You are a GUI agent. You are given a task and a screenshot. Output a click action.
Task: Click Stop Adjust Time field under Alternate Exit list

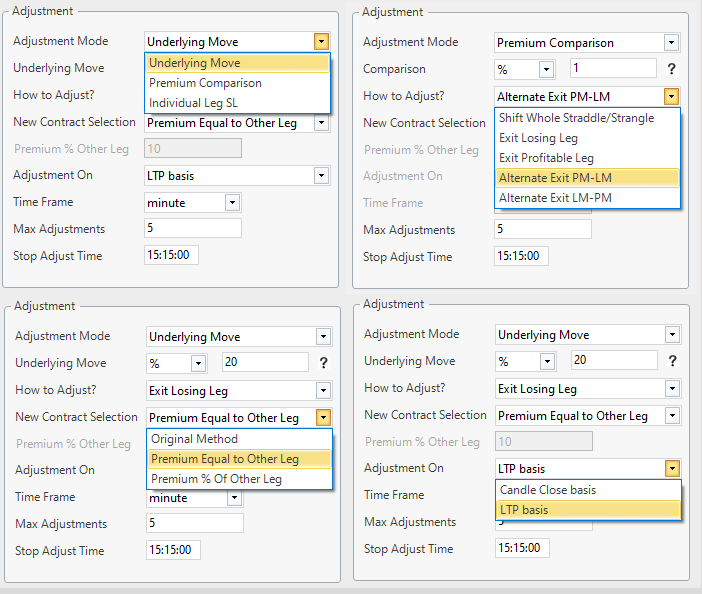click(521, 256)
